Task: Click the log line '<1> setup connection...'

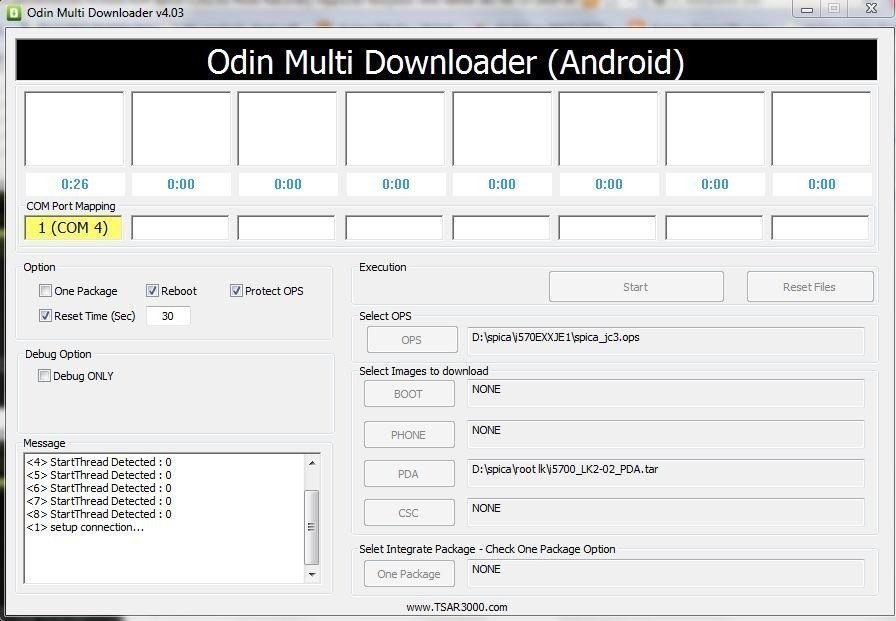Action: [x=85, y=527]
